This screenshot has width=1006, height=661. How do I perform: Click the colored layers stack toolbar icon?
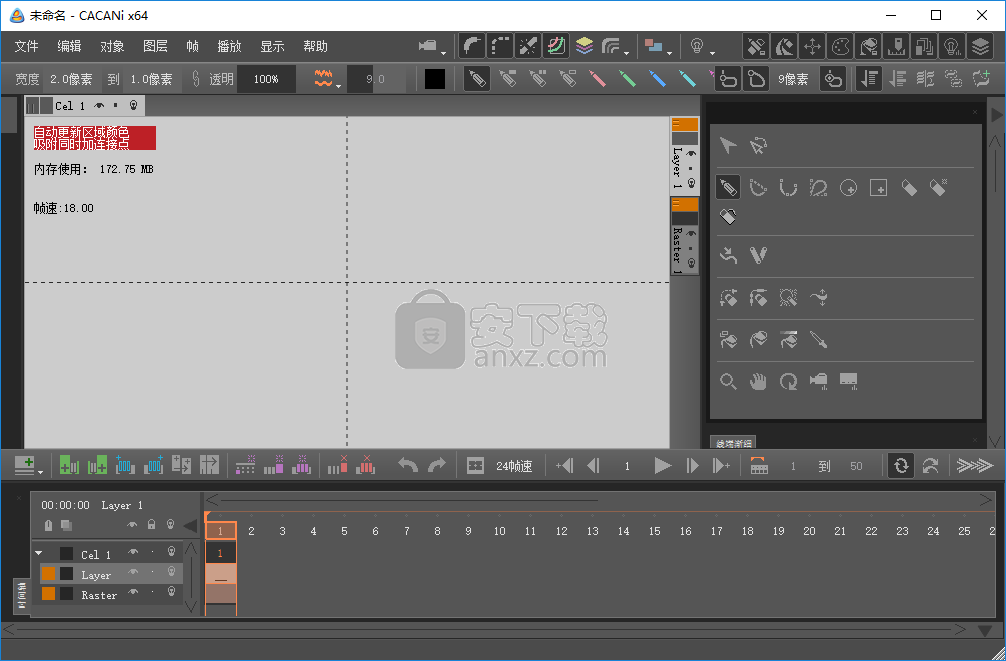(584, 46)
